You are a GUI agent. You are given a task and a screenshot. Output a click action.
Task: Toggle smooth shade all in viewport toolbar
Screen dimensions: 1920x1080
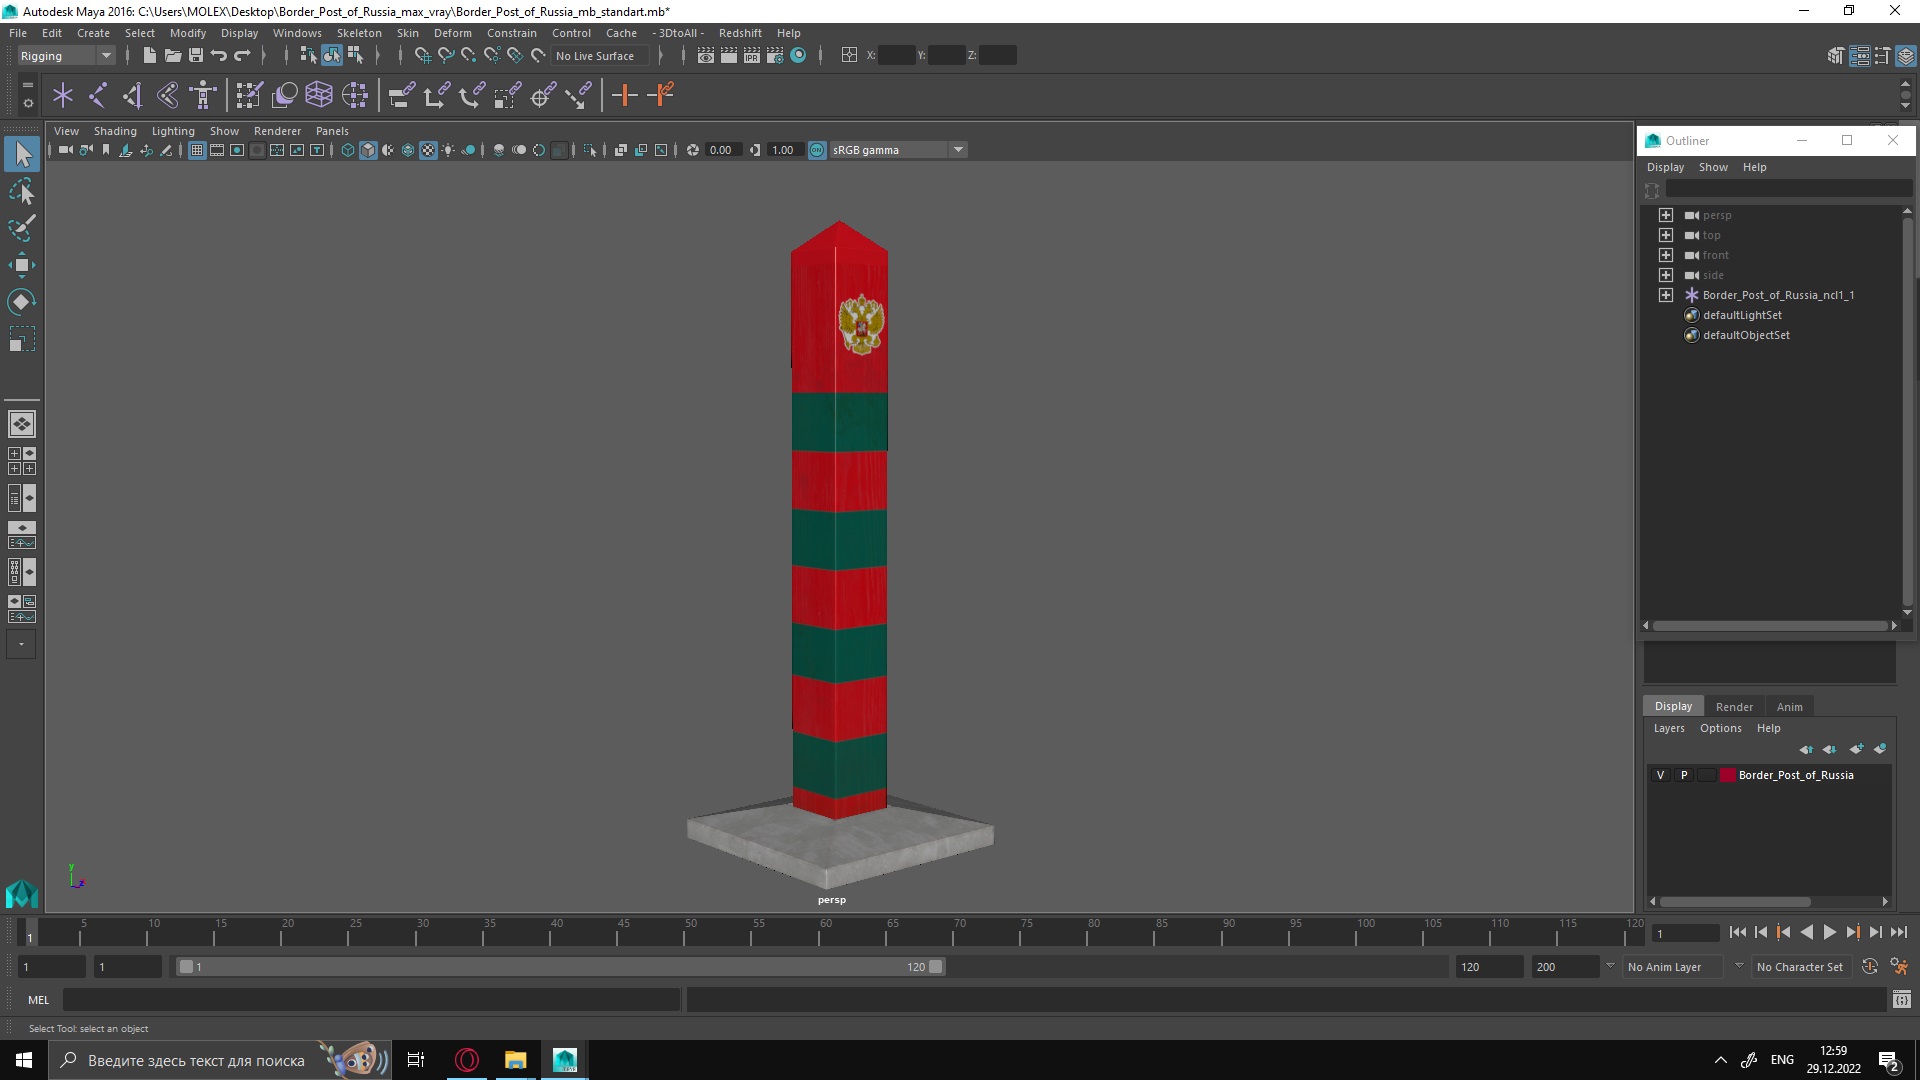pyautogui.click(x=368, y=150)
